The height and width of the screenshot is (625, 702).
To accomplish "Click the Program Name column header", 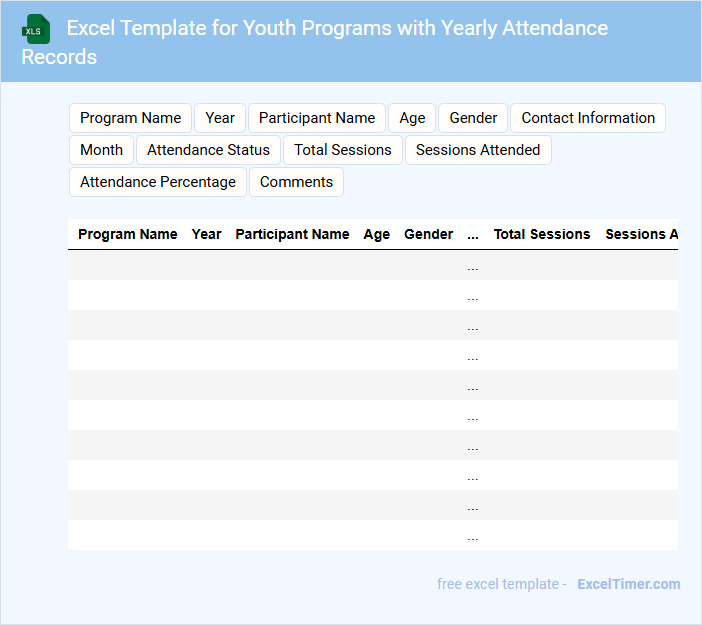I will pos(128,234).
